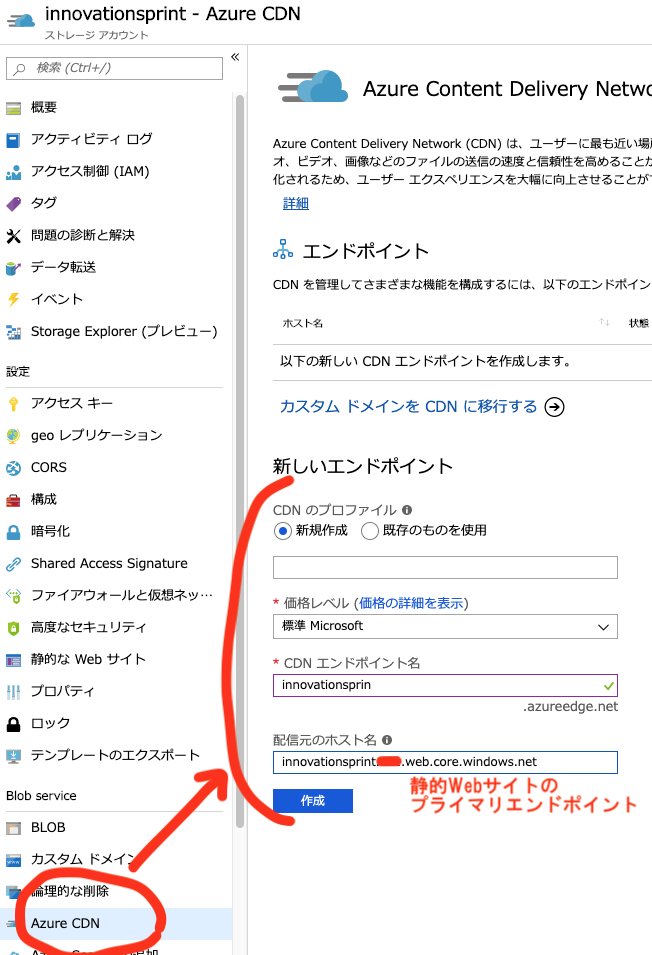Click the タグ tag icon

(13, 204)
